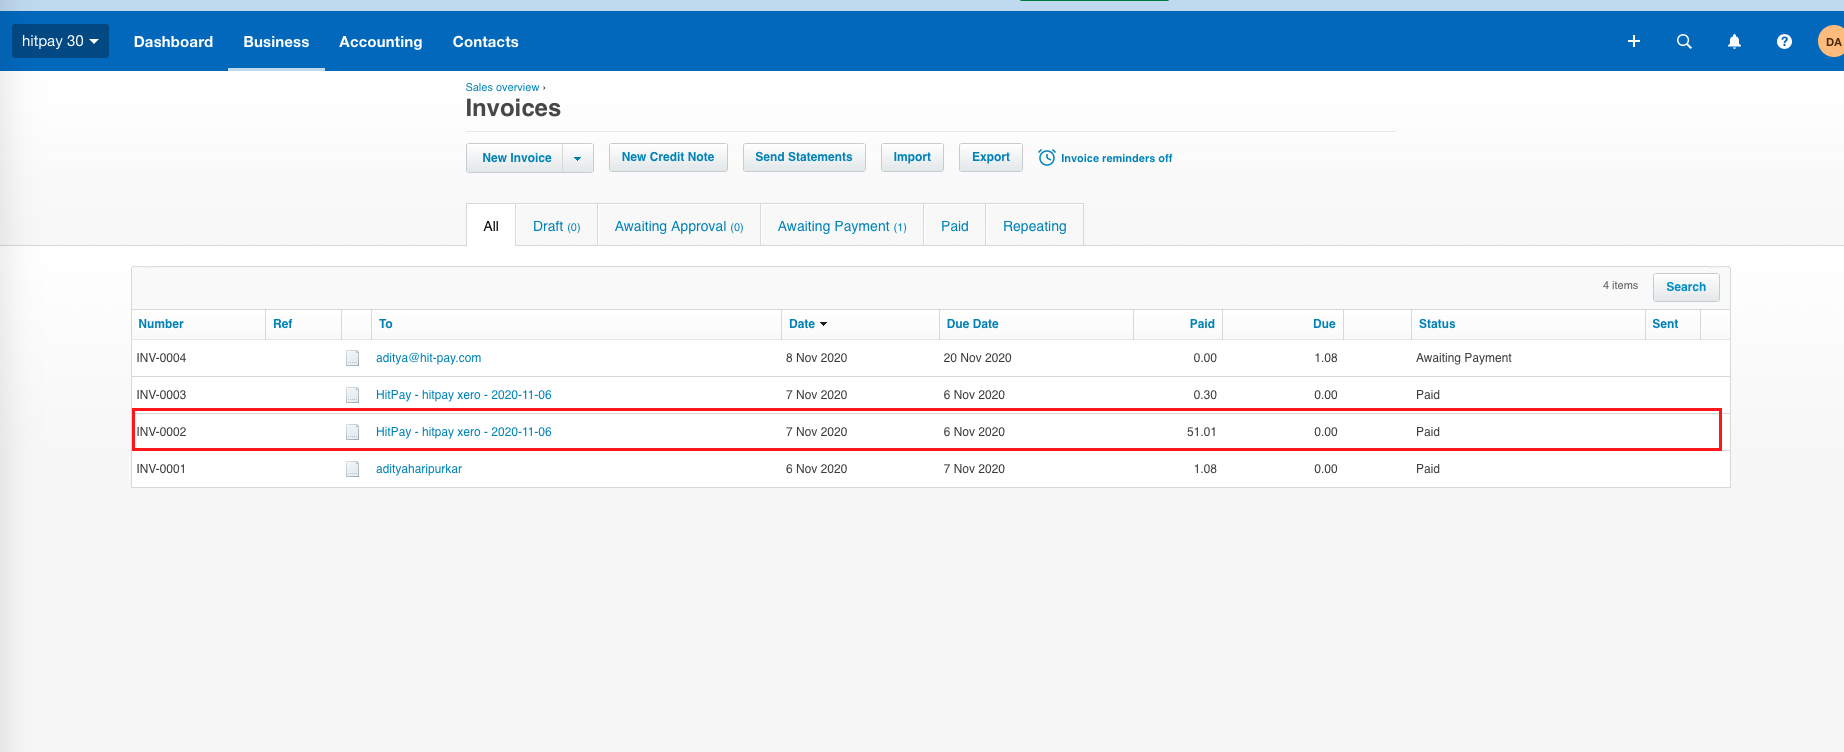Viewport: 1844px width, 752px height.
Task: Sort by the Status column header
Action: click(x=1437, y=324)
